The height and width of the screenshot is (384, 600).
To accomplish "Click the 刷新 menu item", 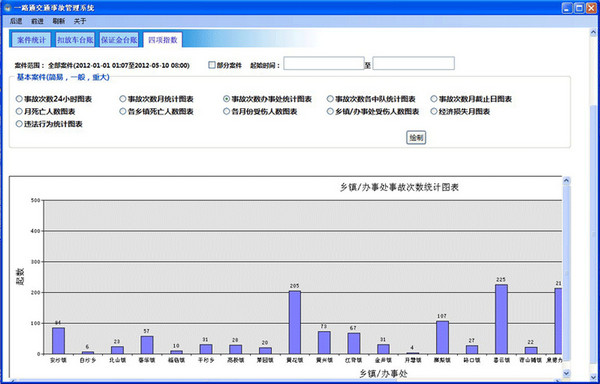I will [59, 21].
